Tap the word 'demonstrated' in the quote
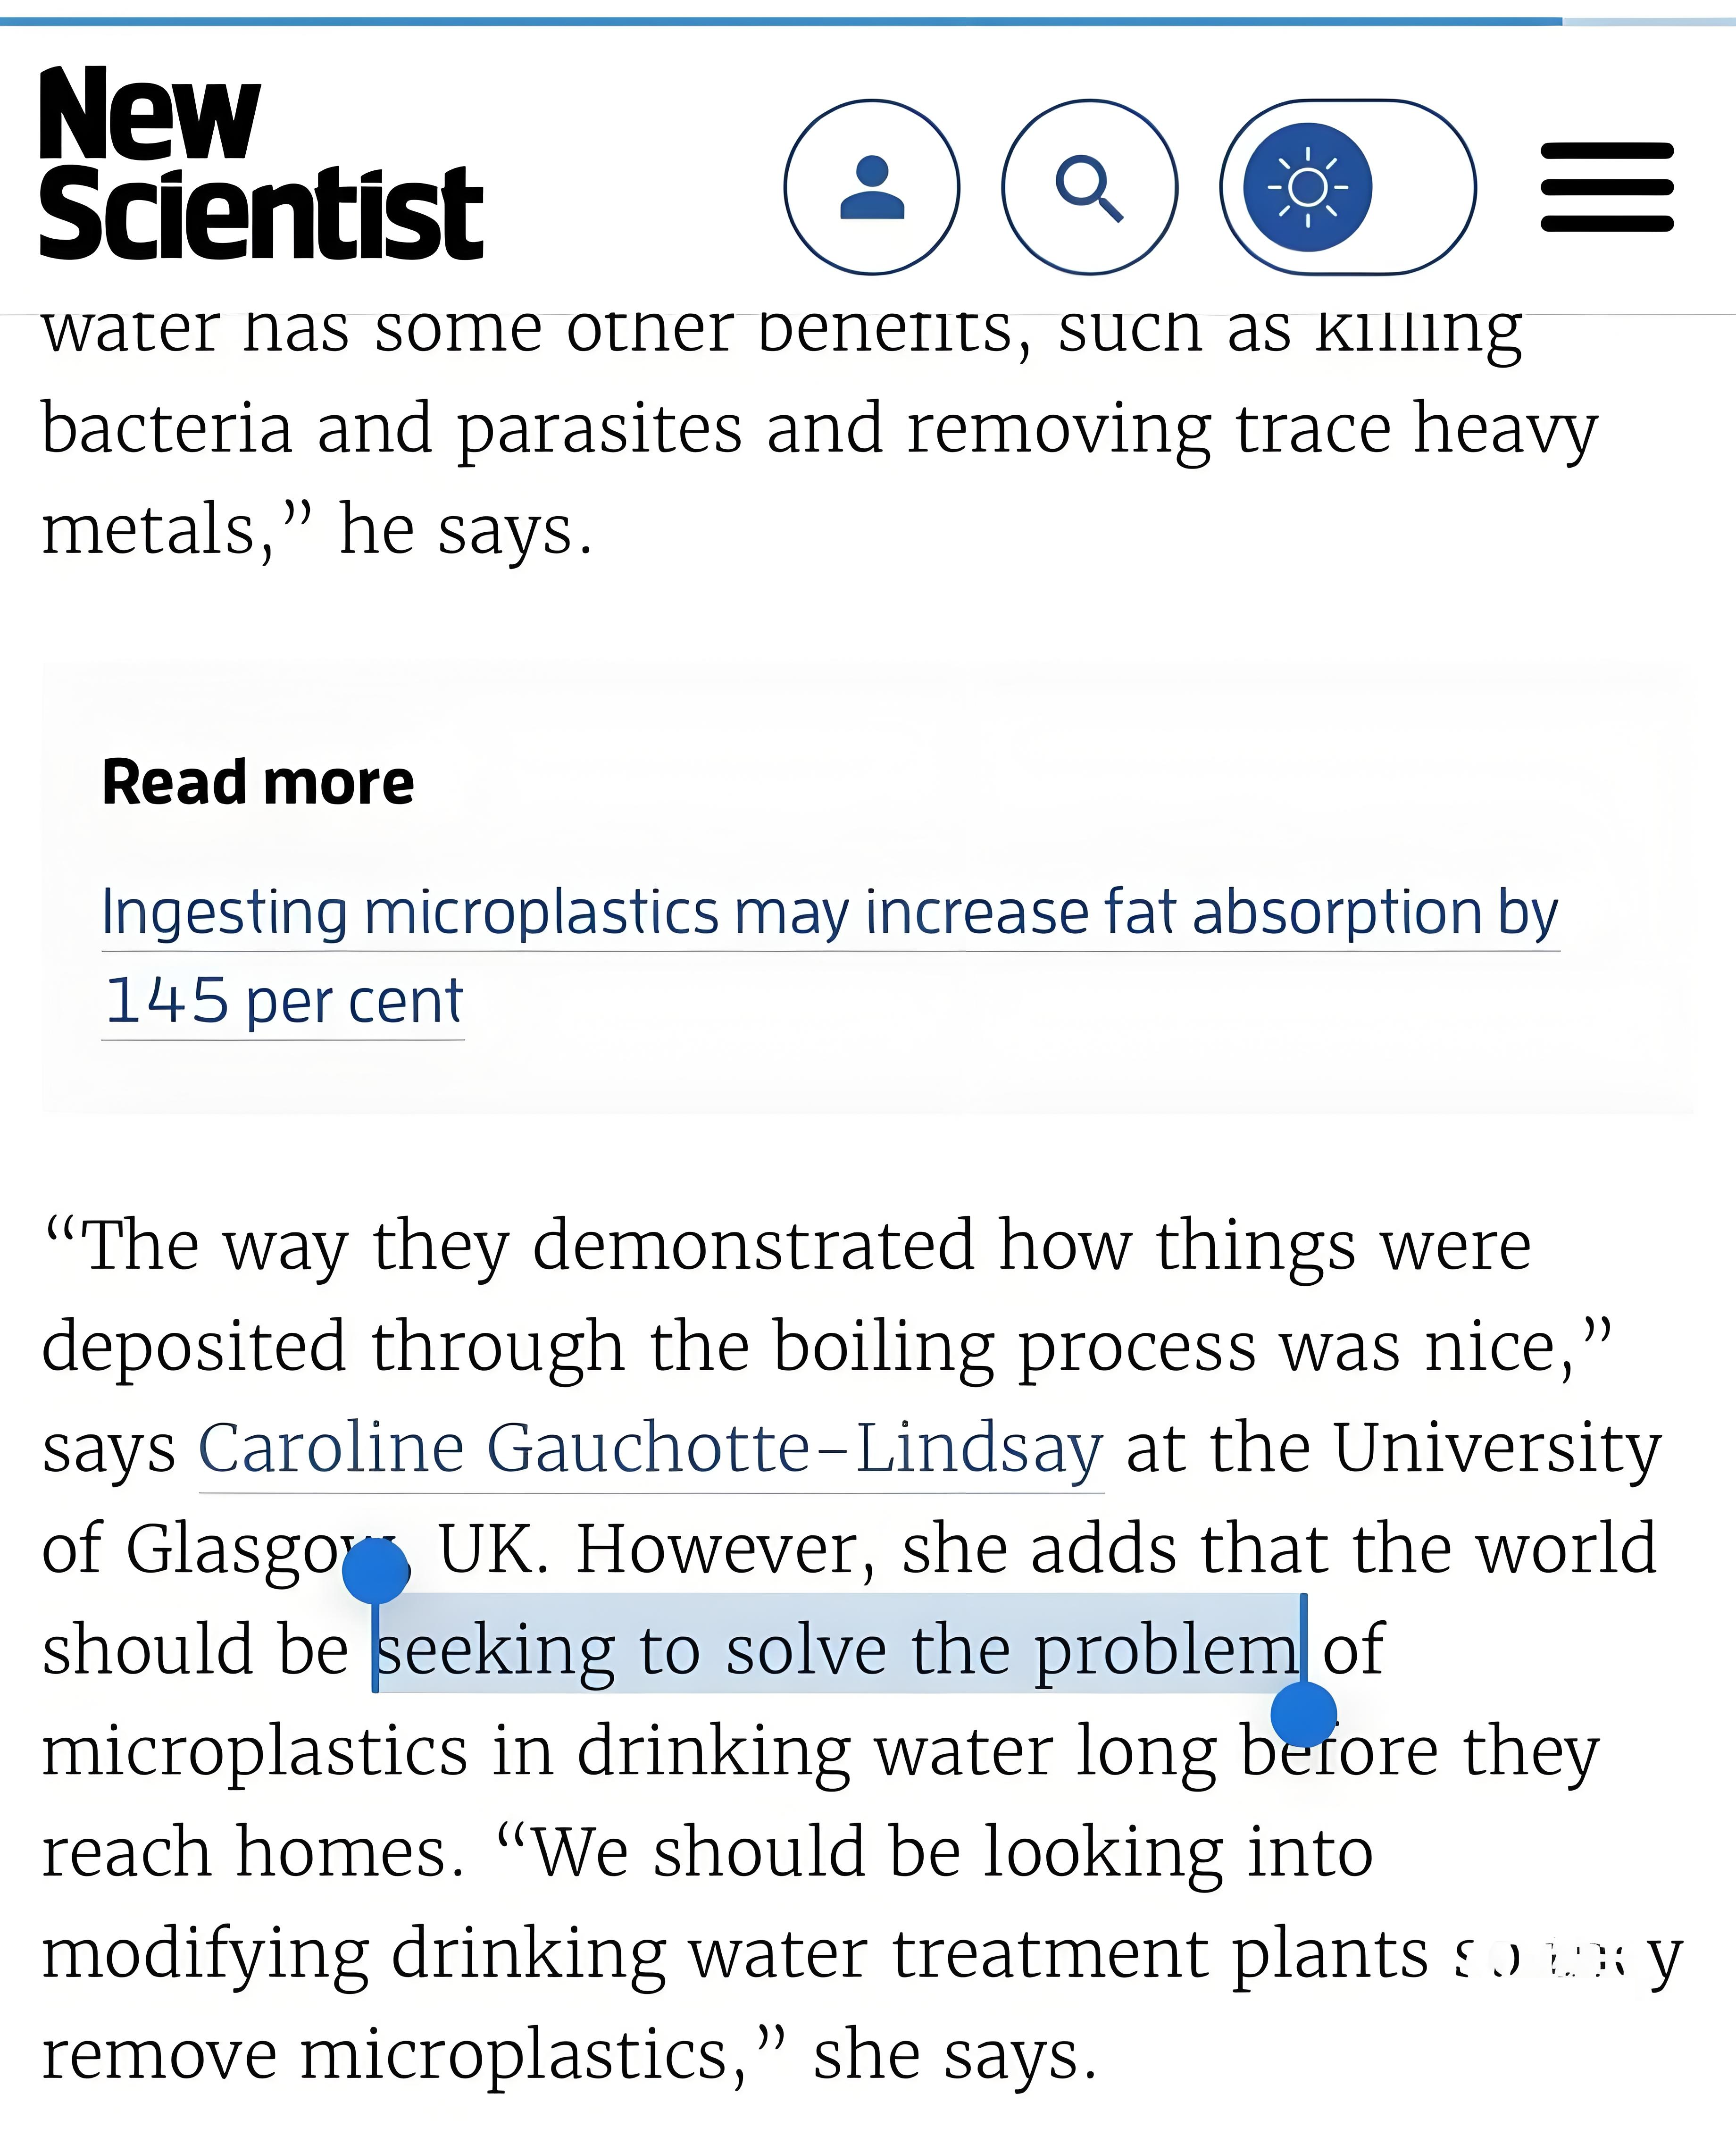Screen dimensions: 1736x2144 click(x=753, y=1245)
